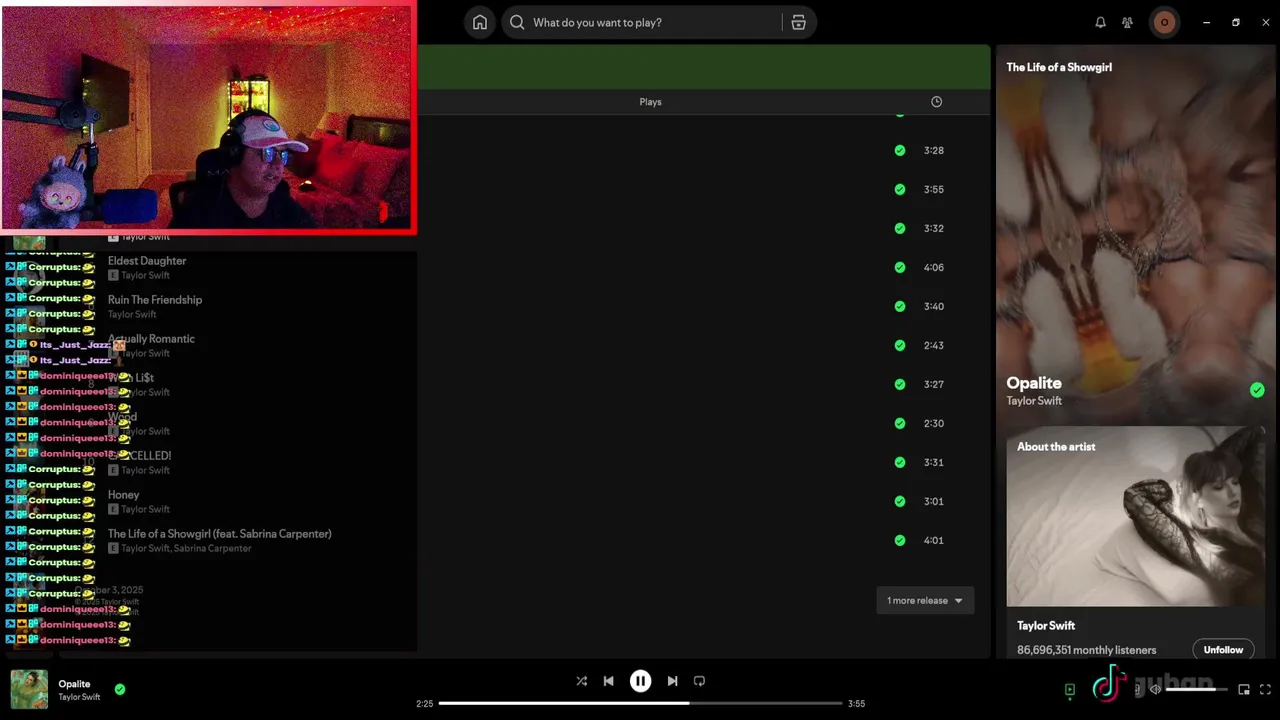Open Friend Activity icon
Screen dimensions: 1280x720
[x=1127, y=22]
